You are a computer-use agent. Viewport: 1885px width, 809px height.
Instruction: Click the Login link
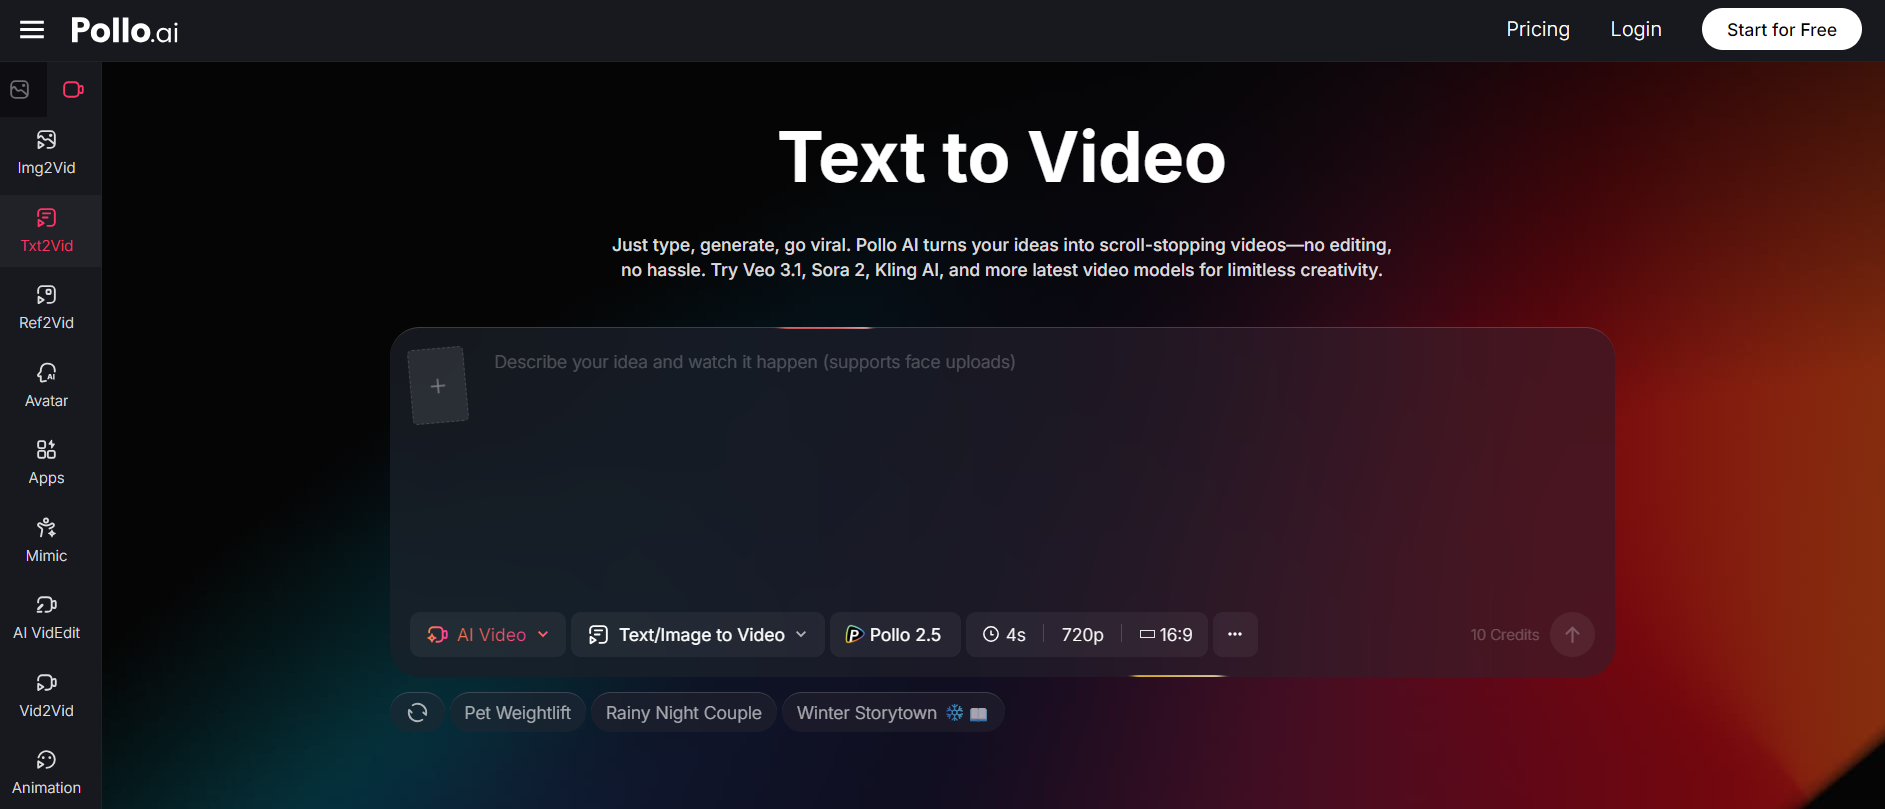click(1635, 30)
